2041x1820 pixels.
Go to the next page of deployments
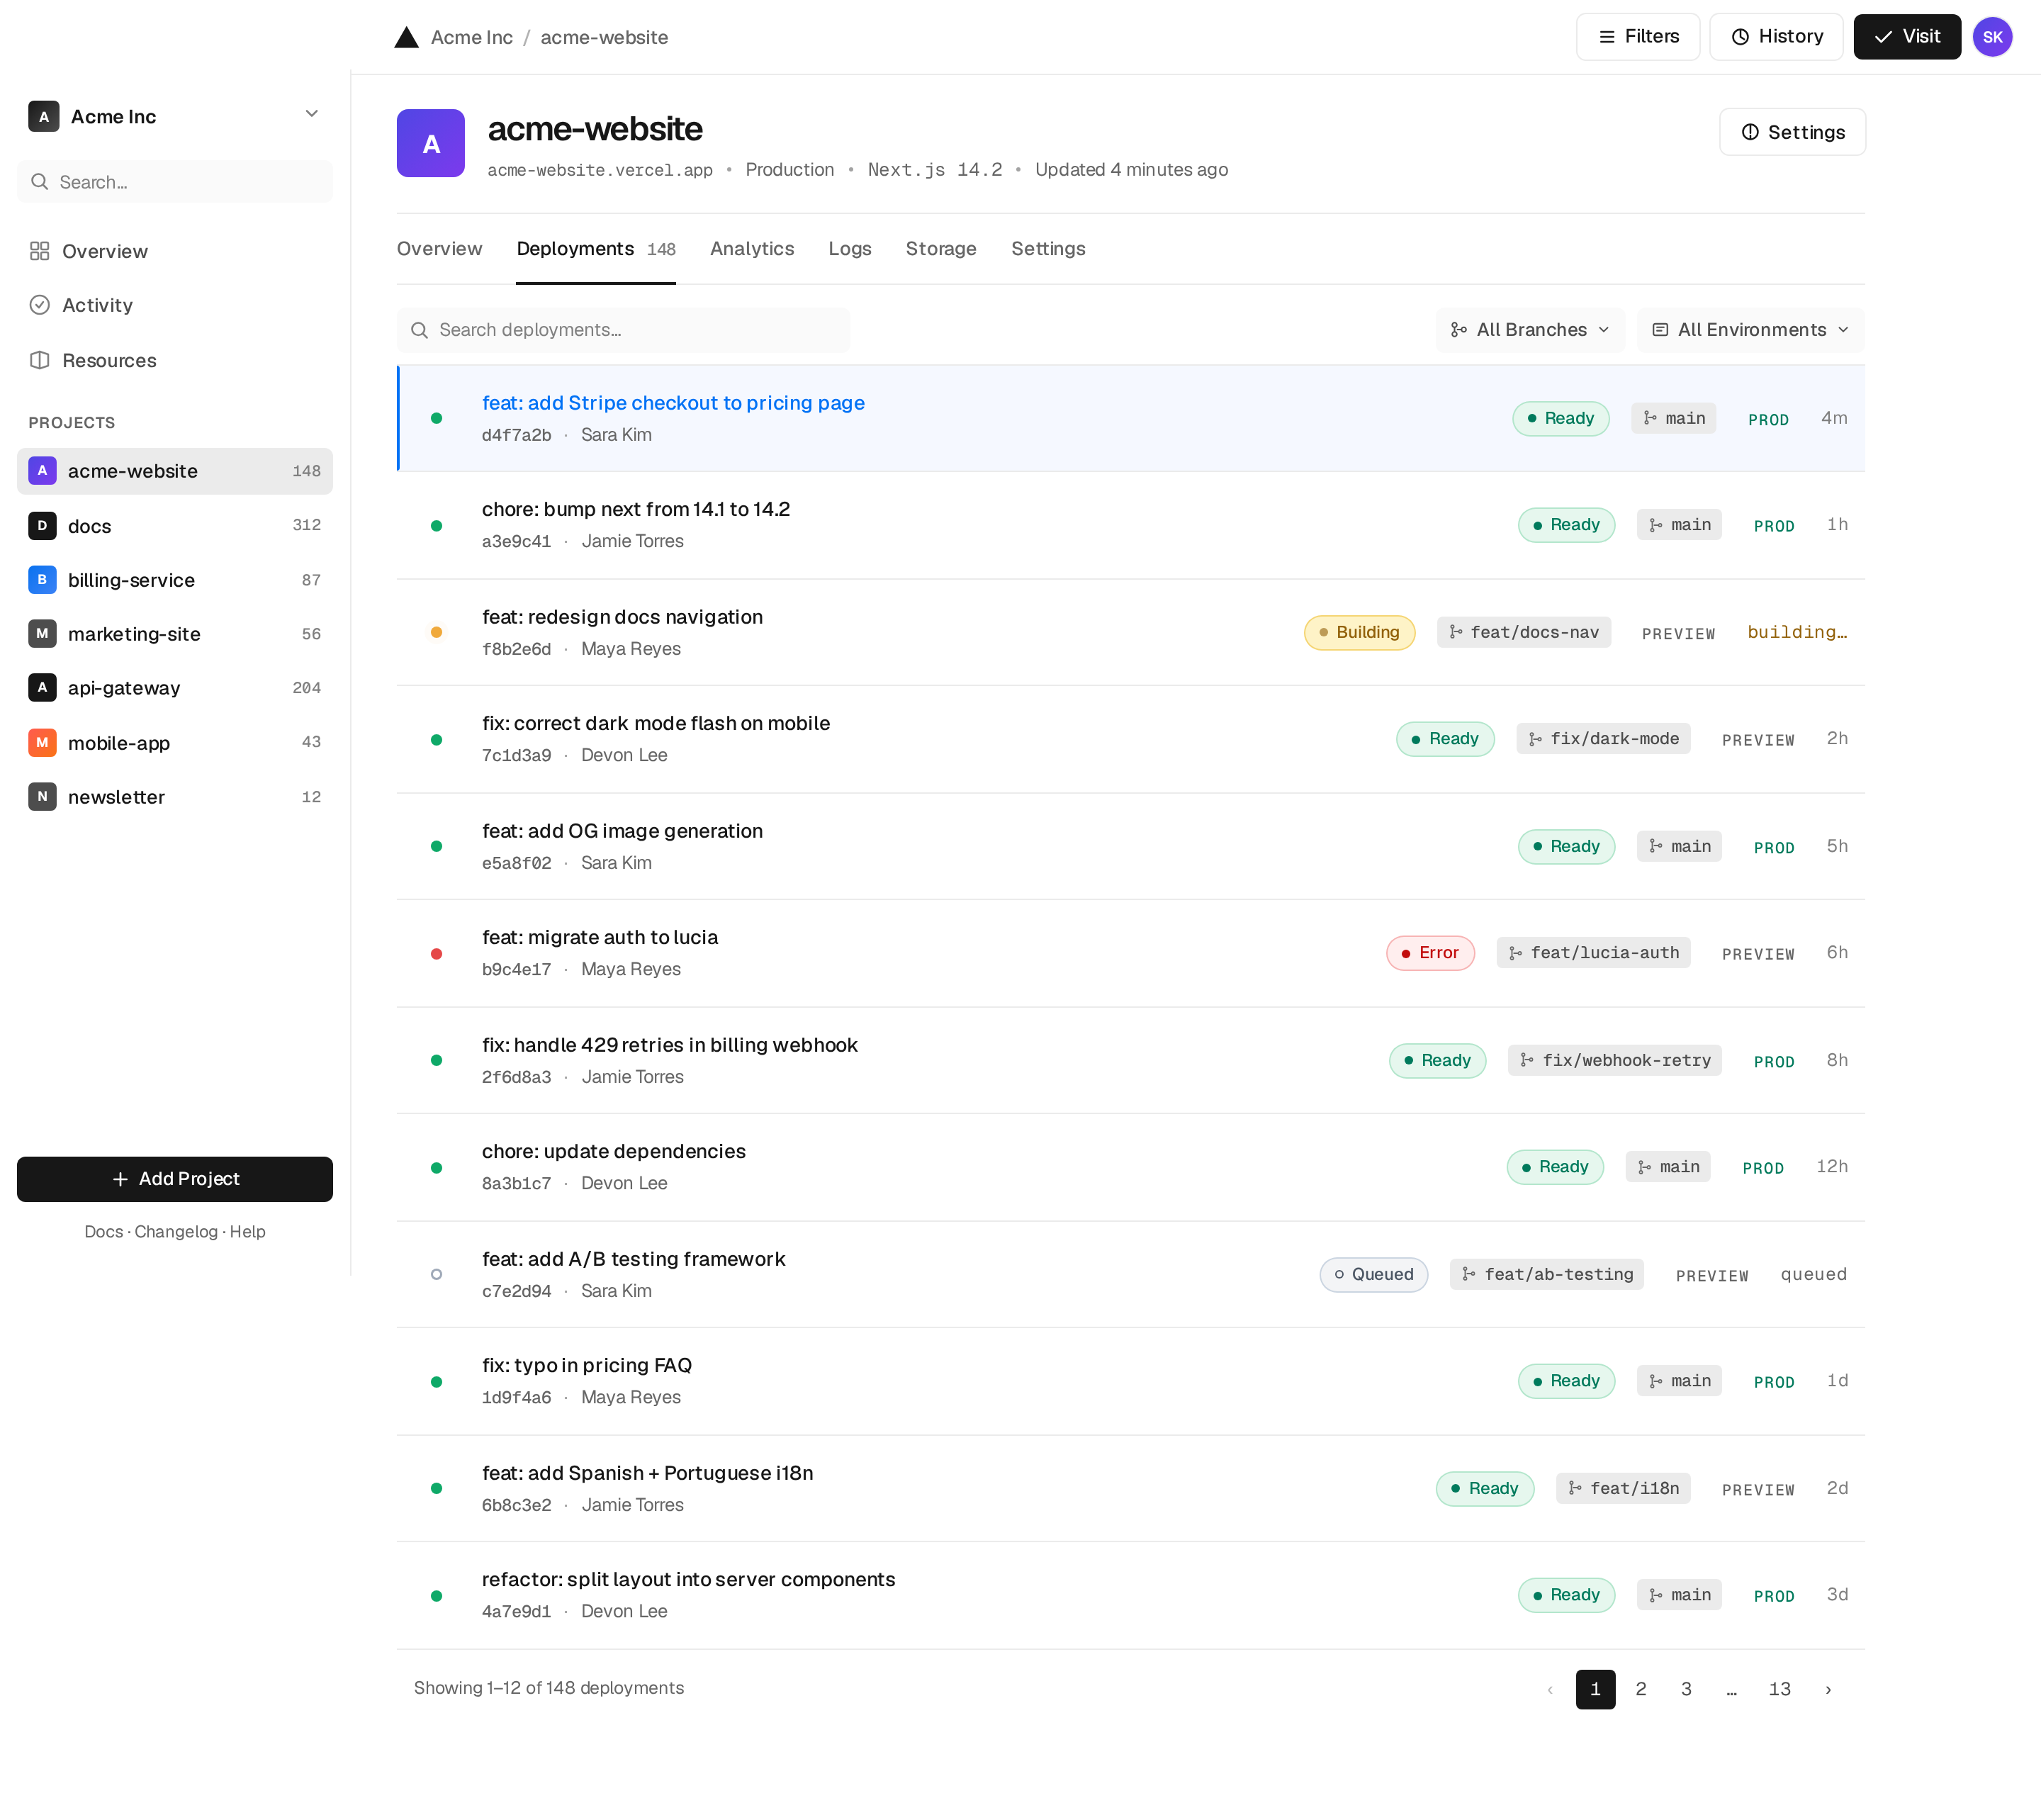click(1828, 1689)
